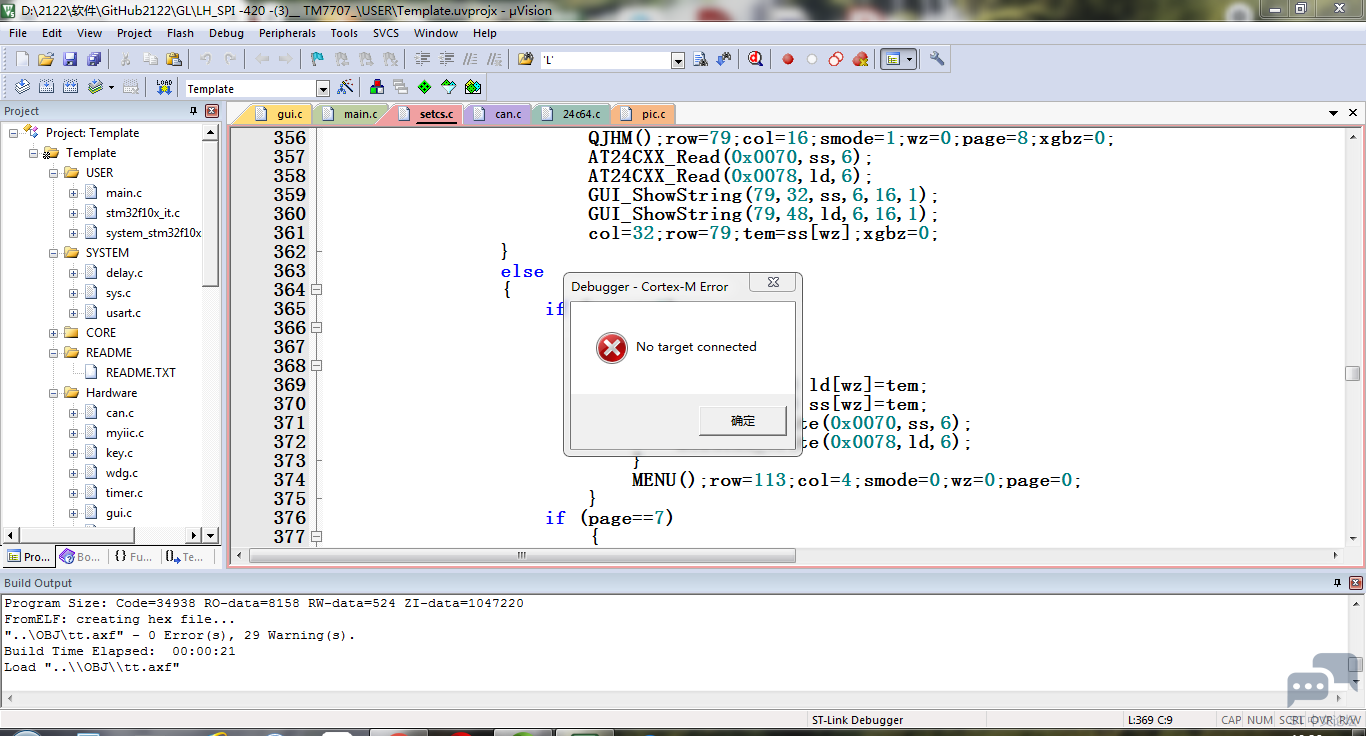Click the Save All files icon

94,60
